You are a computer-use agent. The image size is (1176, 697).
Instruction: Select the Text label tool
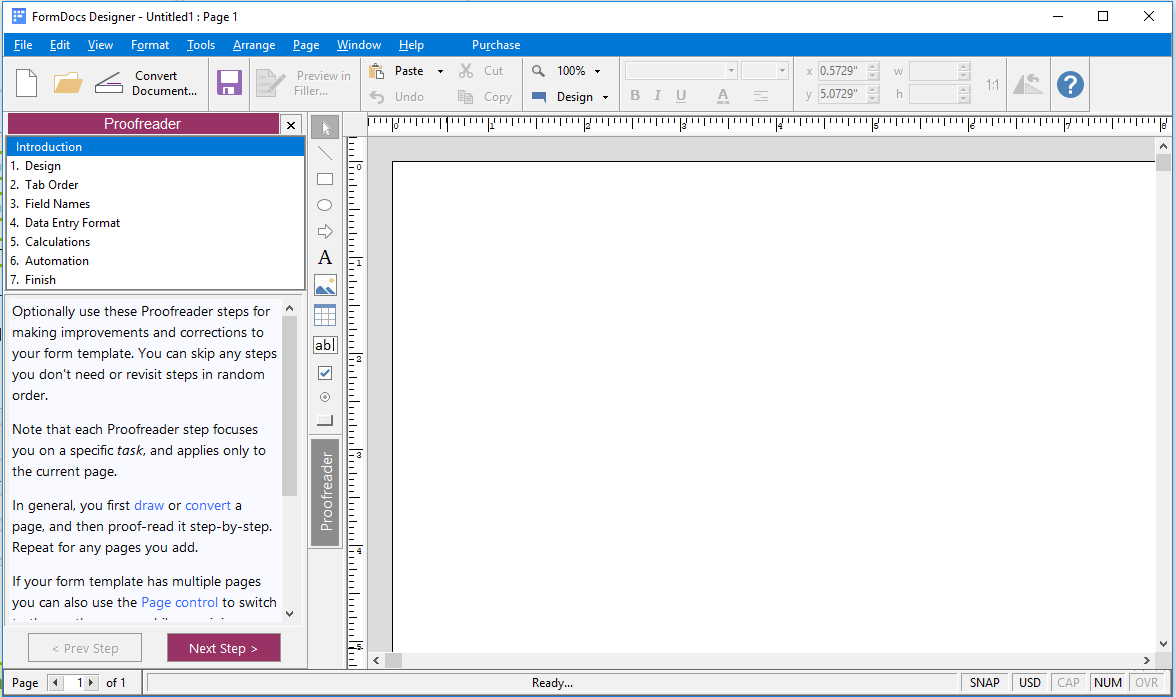325,257
